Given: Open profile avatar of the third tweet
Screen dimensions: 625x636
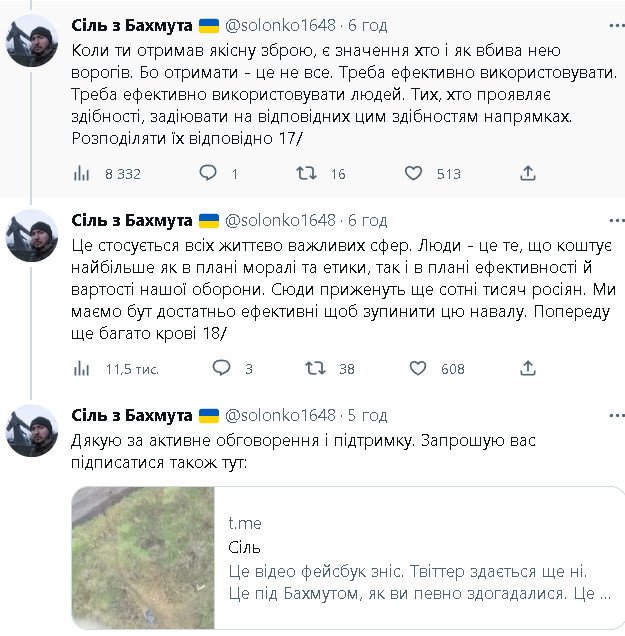Looking at the screenshot, I should click(x=33, y=430).
